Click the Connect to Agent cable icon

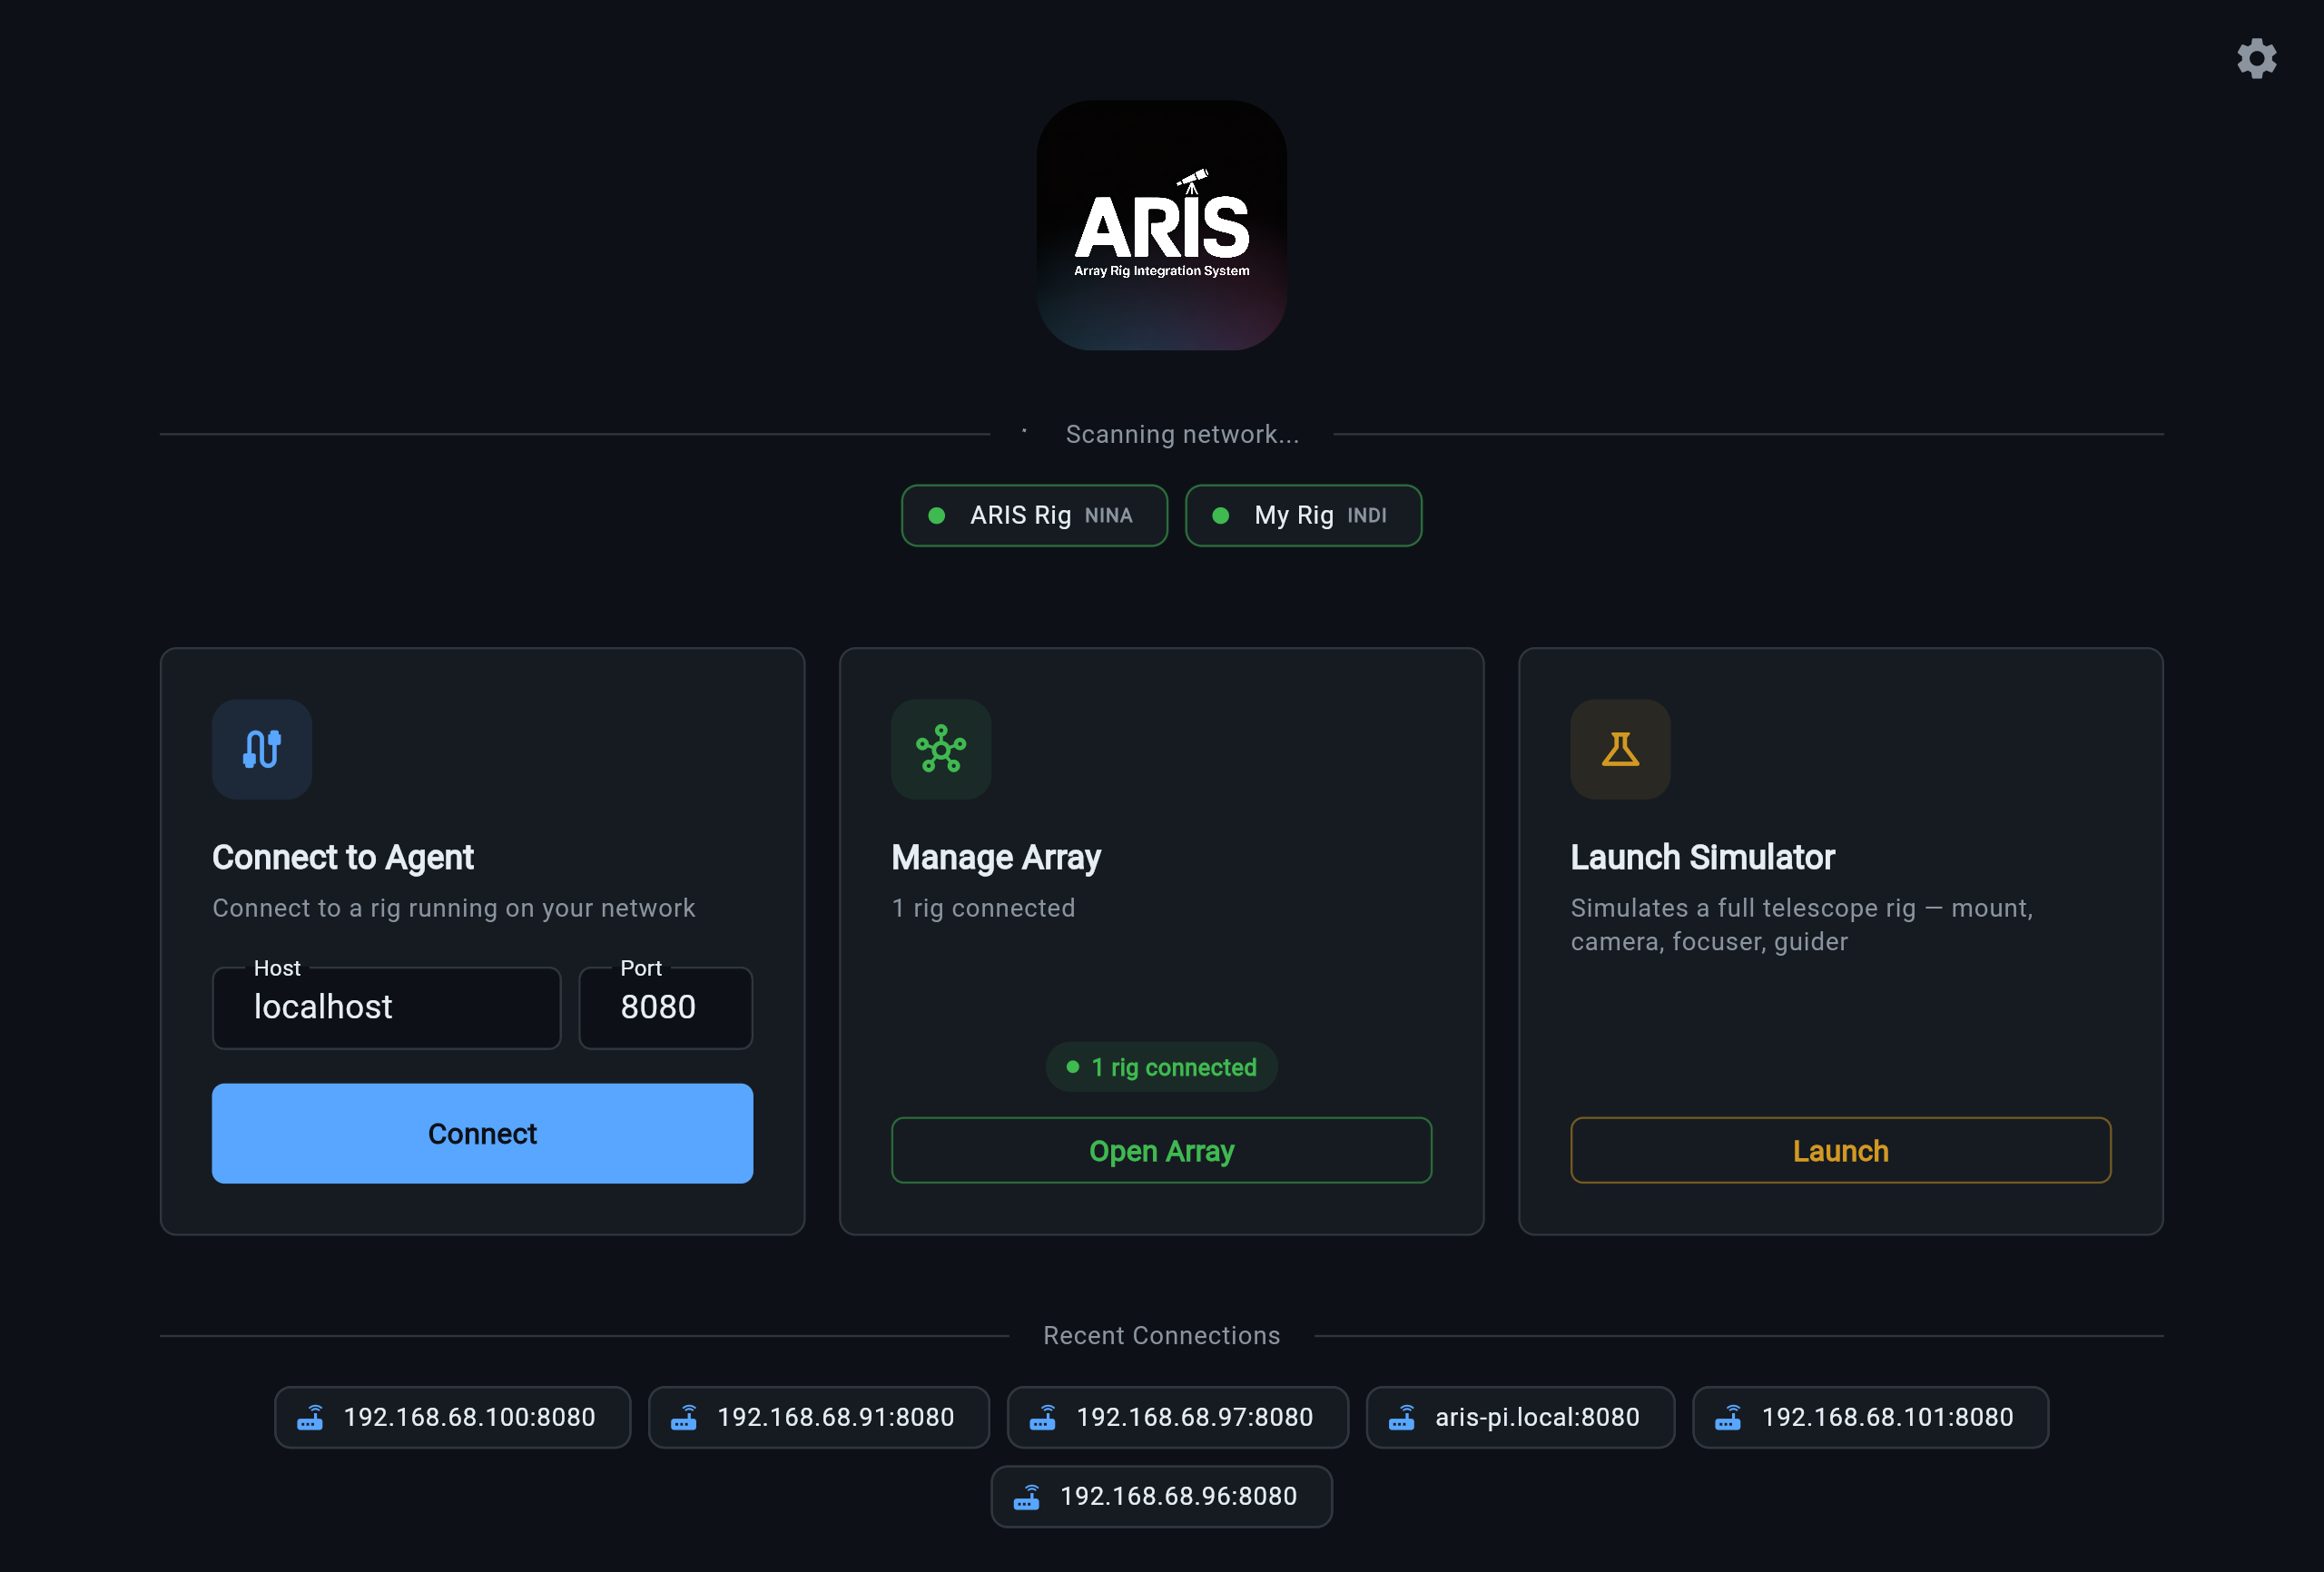(262, 749)
